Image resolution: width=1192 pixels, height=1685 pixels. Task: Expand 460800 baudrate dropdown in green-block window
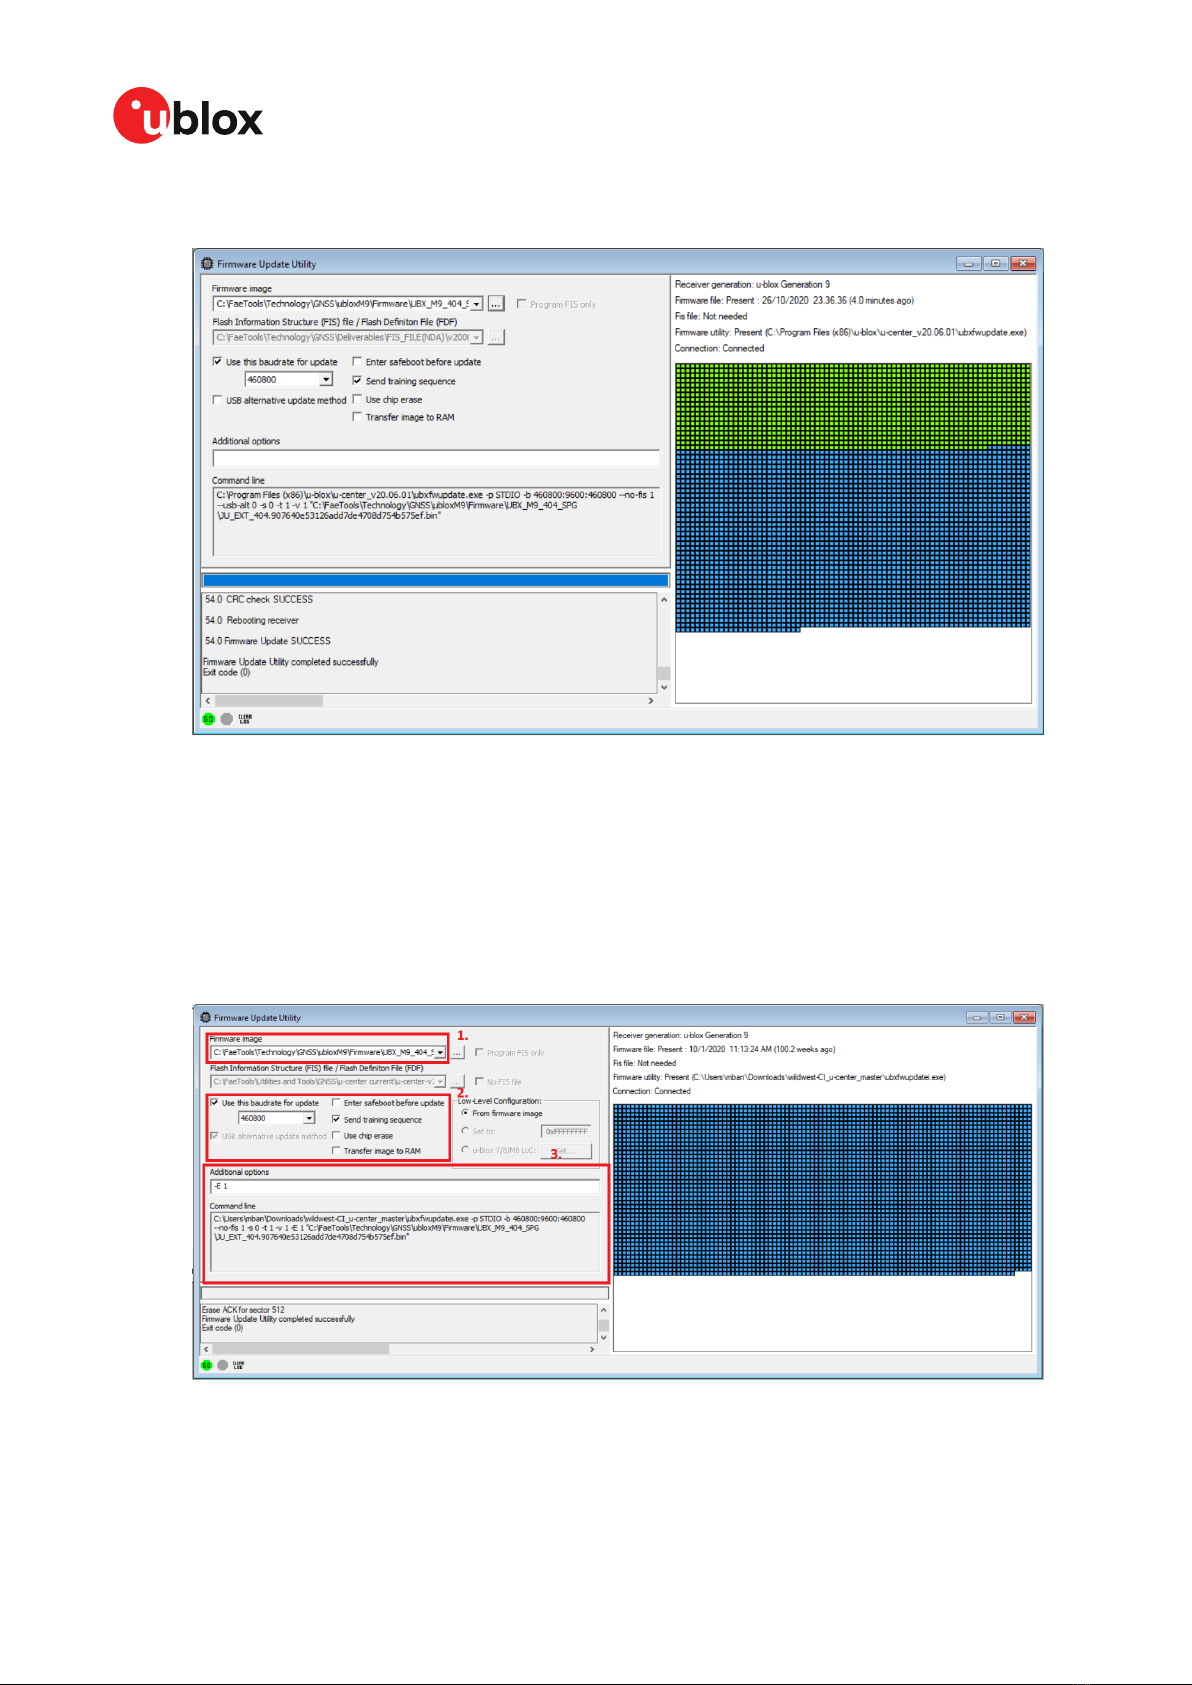(x=326, y=380)
